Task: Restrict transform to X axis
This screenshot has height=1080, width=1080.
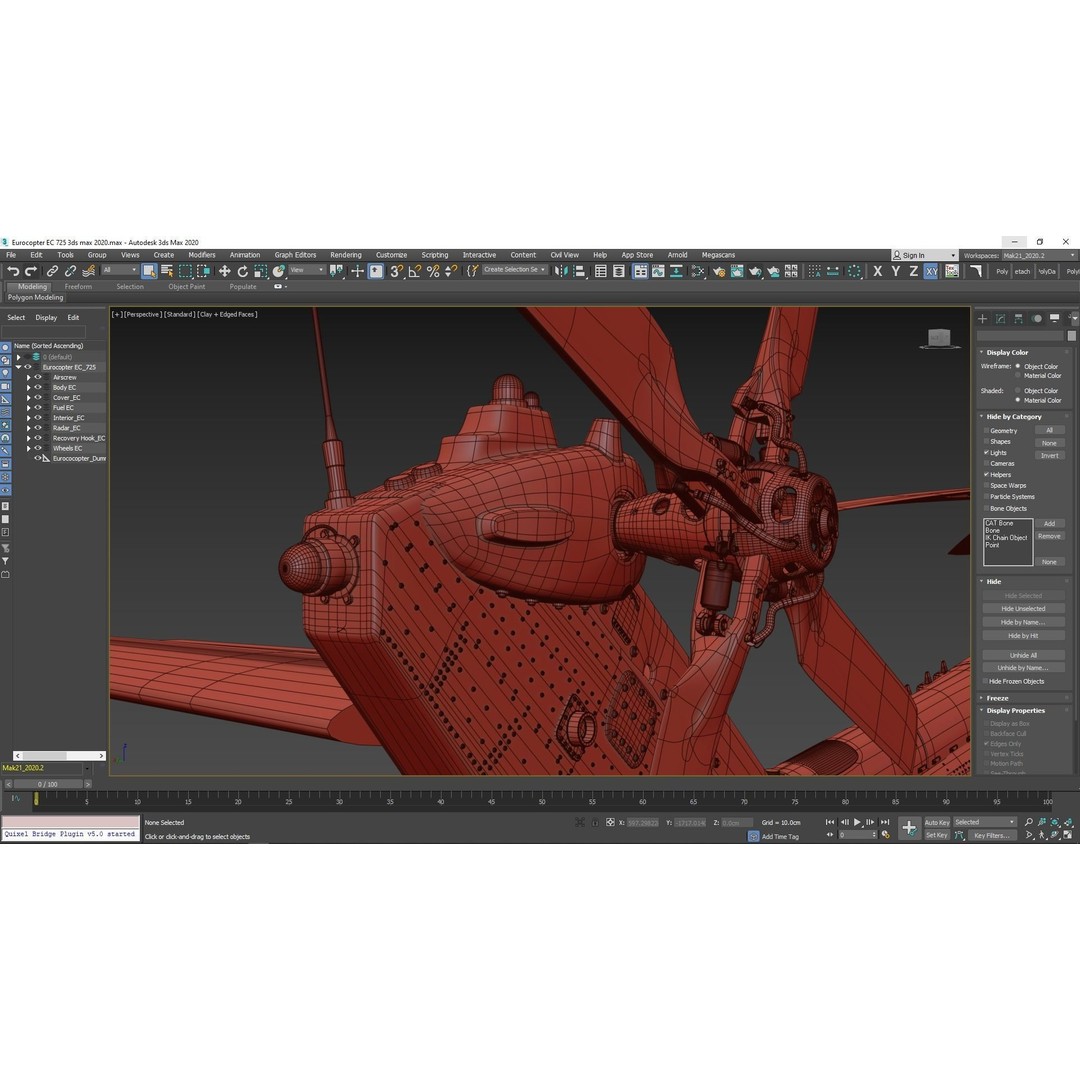Action: coord(878,271)
